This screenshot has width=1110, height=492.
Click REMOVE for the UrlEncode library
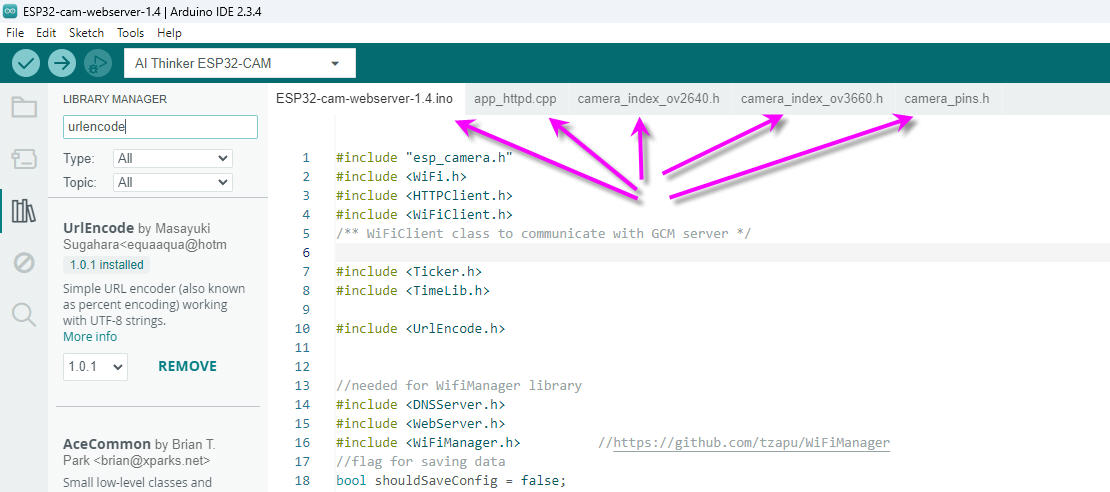pyautogui.click(x=187, y=366)
